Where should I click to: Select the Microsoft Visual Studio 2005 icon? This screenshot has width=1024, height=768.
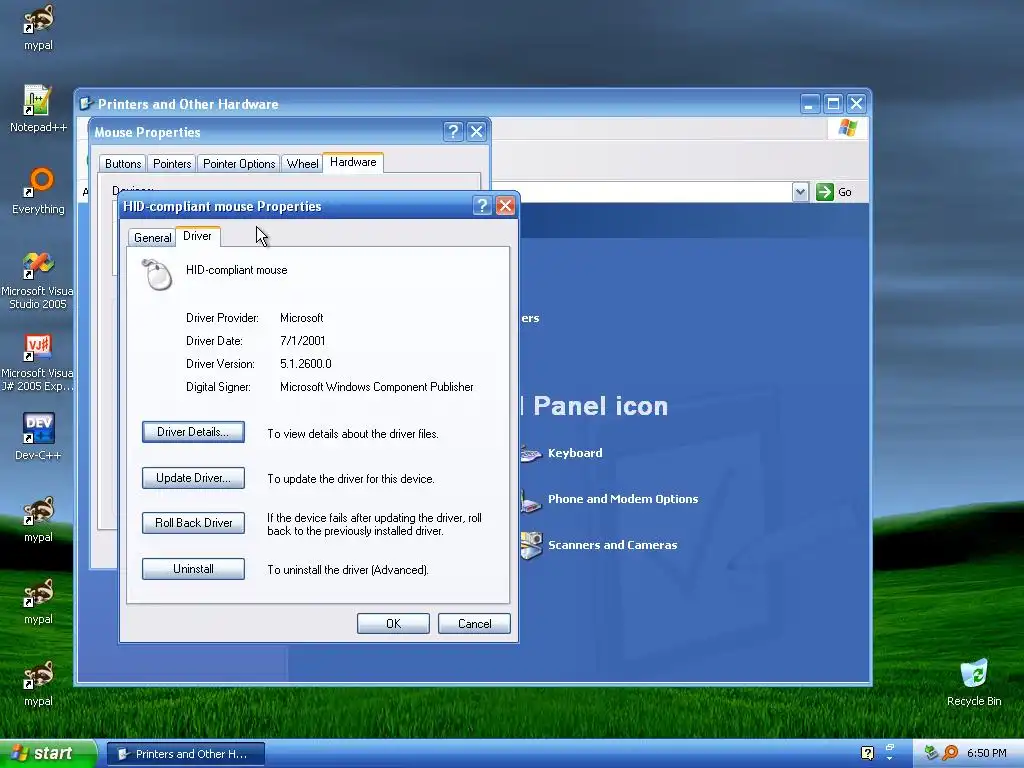click(38, 280)
